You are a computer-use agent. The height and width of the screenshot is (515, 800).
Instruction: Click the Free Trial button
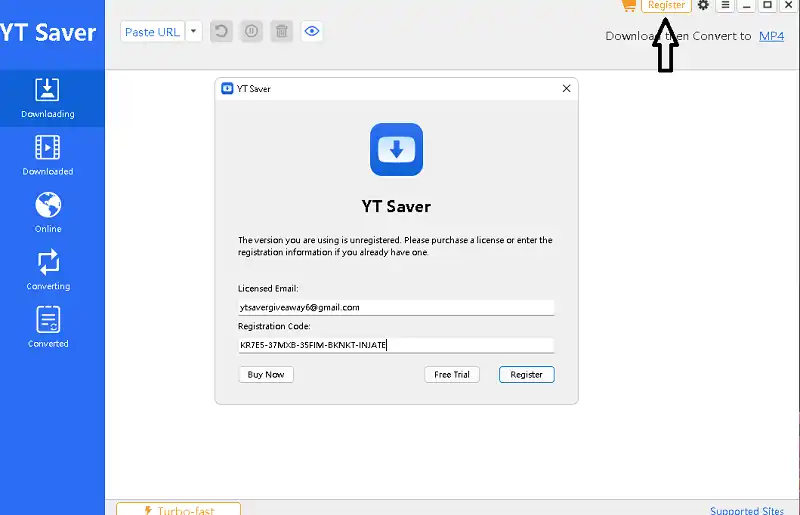click(452, 375)
